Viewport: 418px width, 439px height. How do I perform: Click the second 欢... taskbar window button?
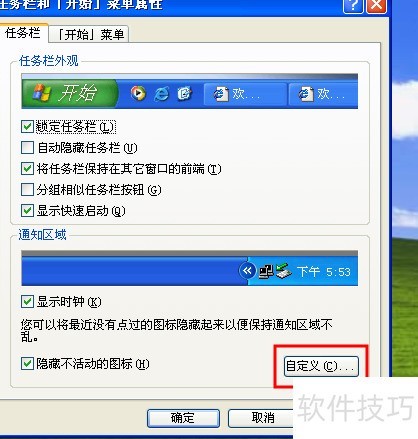point(323,94)
